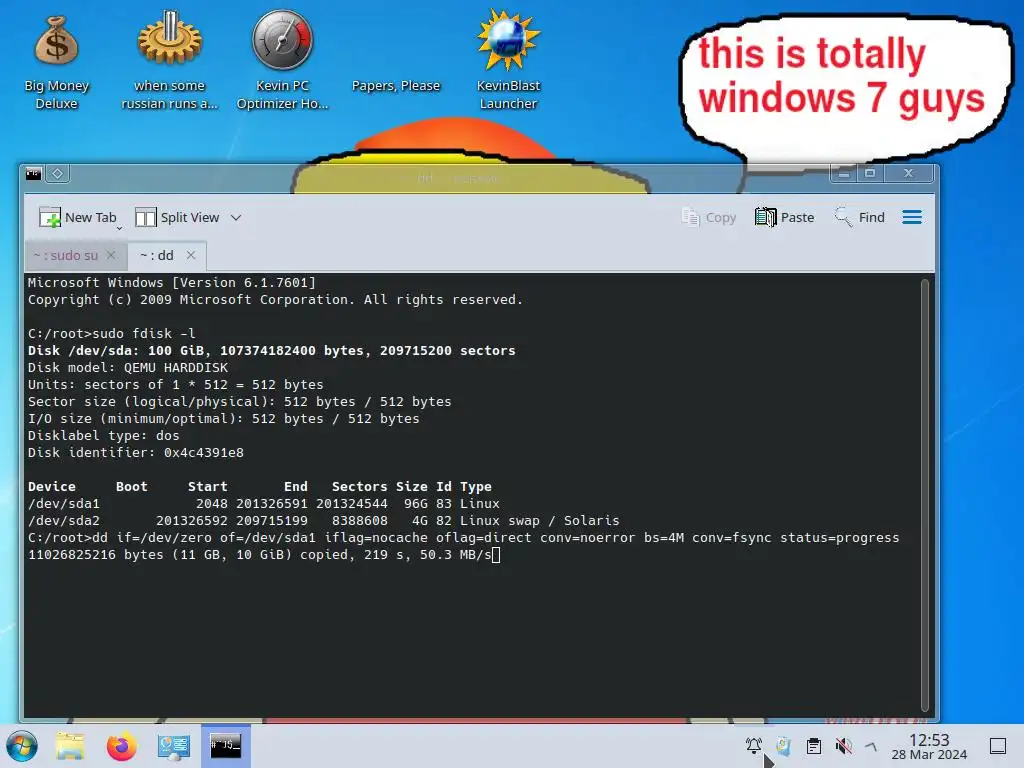Click the Split View button

point(178,217)
